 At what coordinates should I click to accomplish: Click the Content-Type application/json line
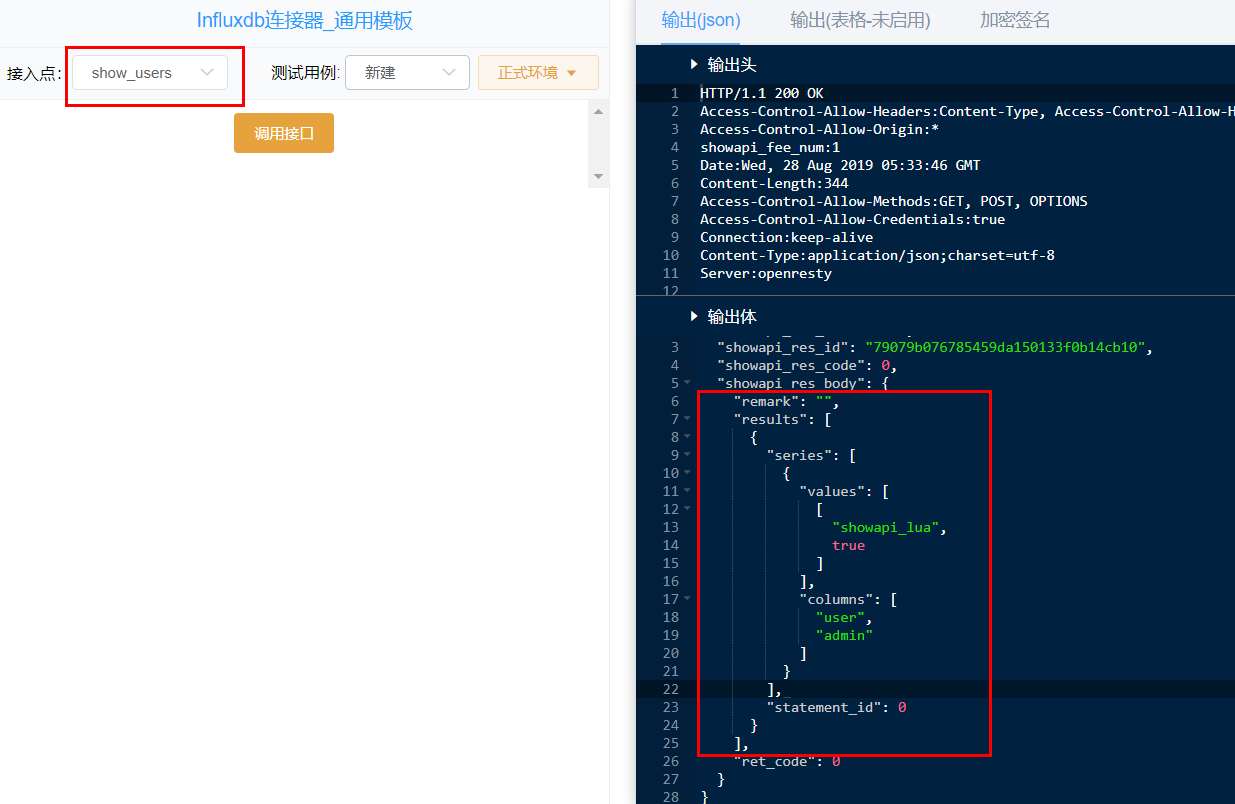pyautogui.click(x=877, y=255)
